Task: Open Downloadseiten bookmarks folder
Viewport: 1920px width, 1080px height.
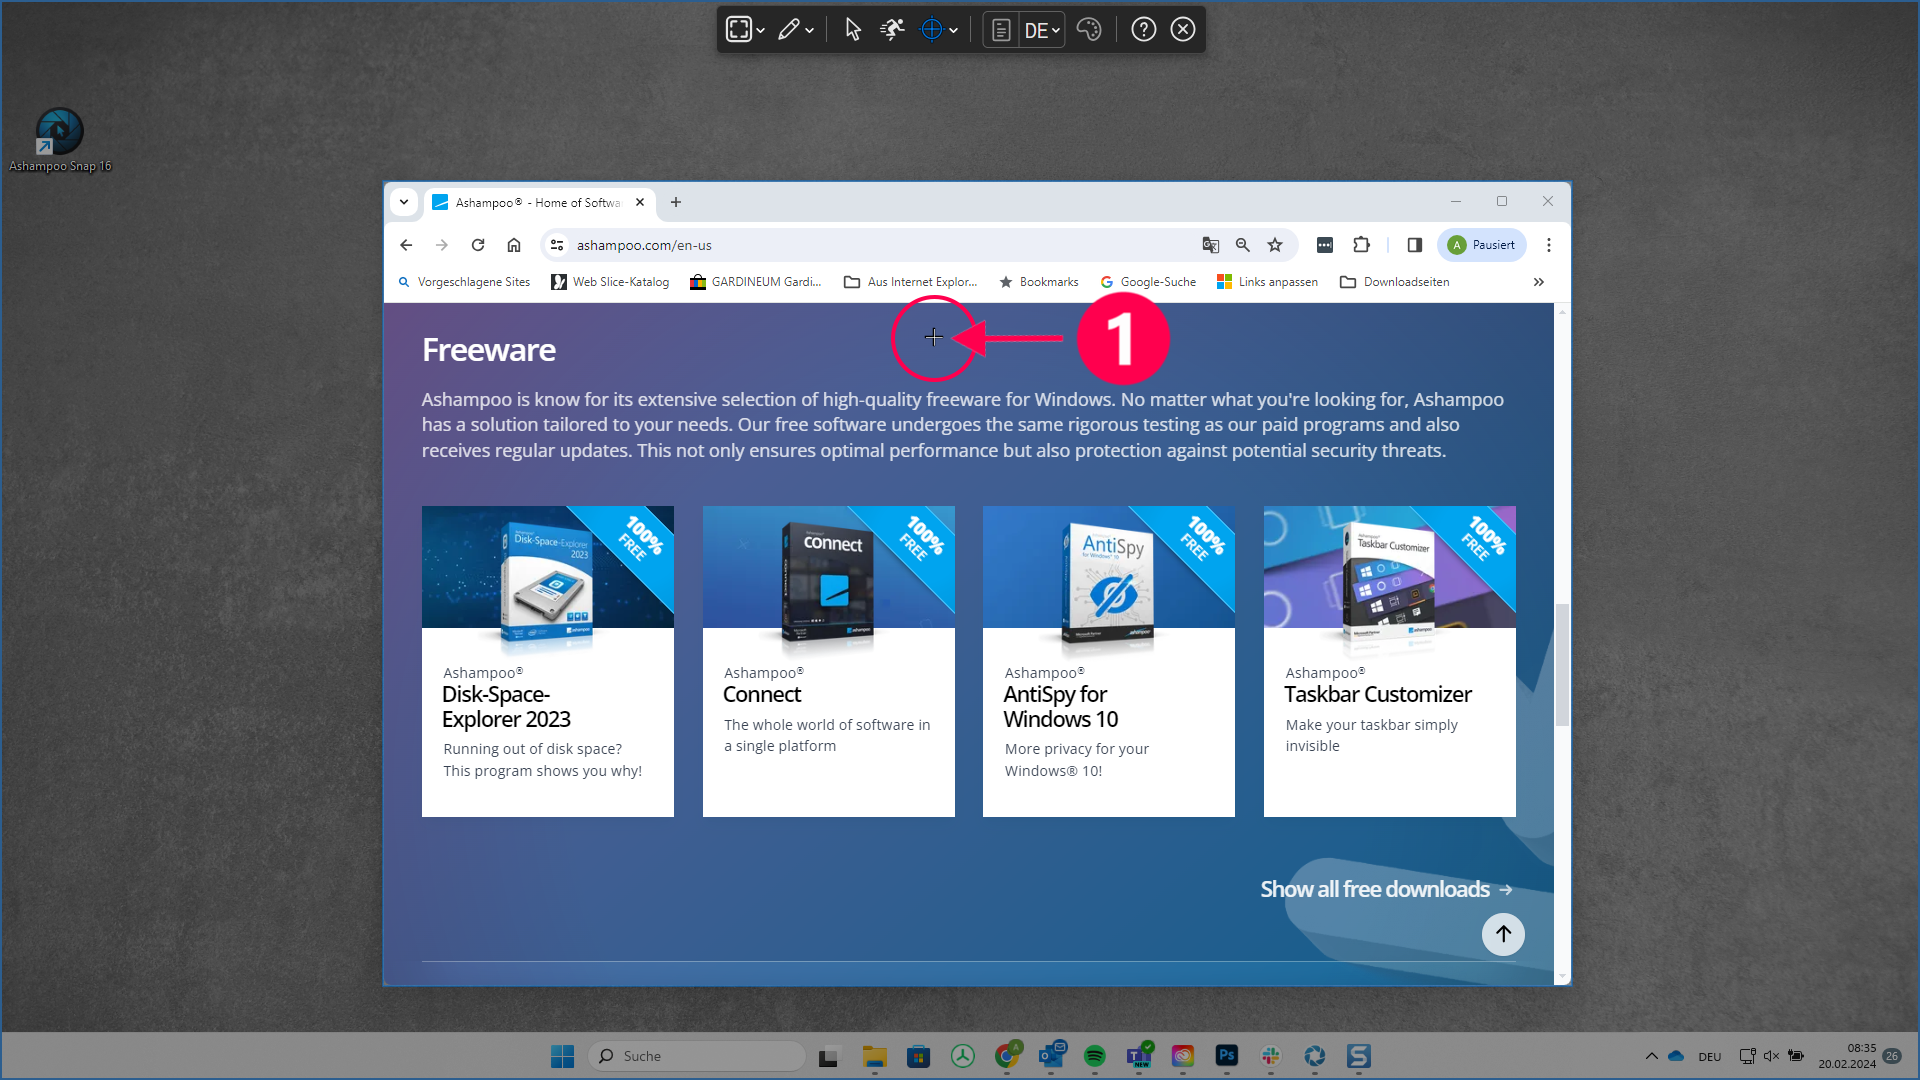Action: (x=1395, y=282)
